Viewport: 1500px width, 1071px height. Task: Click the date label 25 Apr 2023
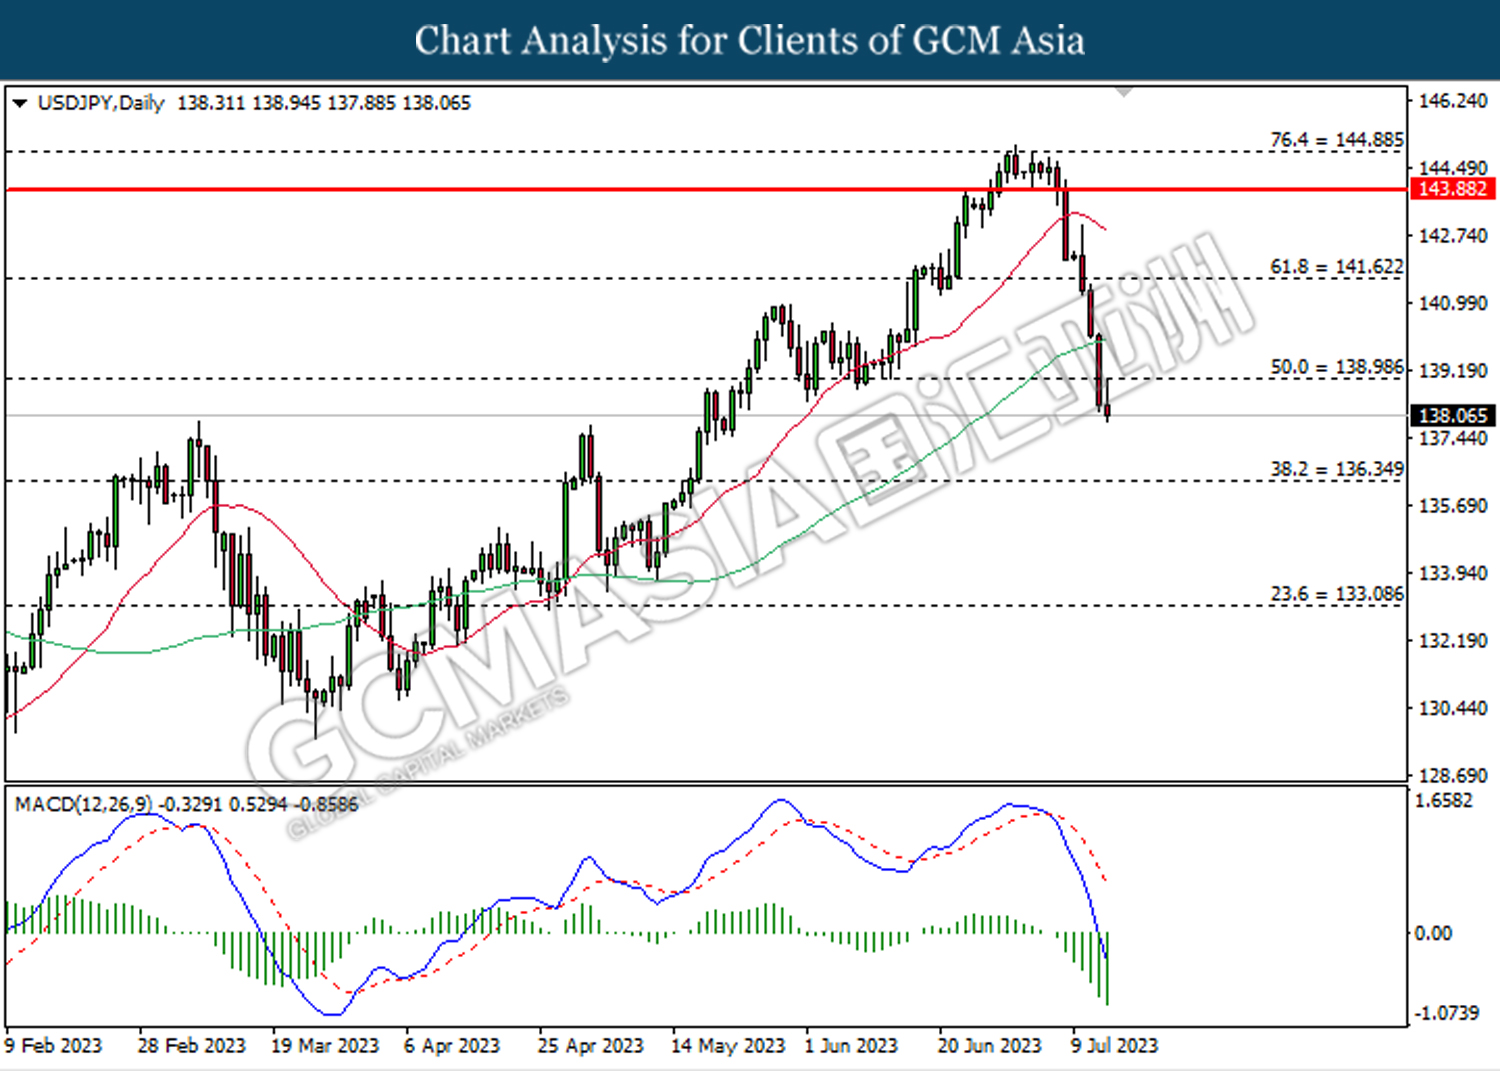(x=590, y=1046)
